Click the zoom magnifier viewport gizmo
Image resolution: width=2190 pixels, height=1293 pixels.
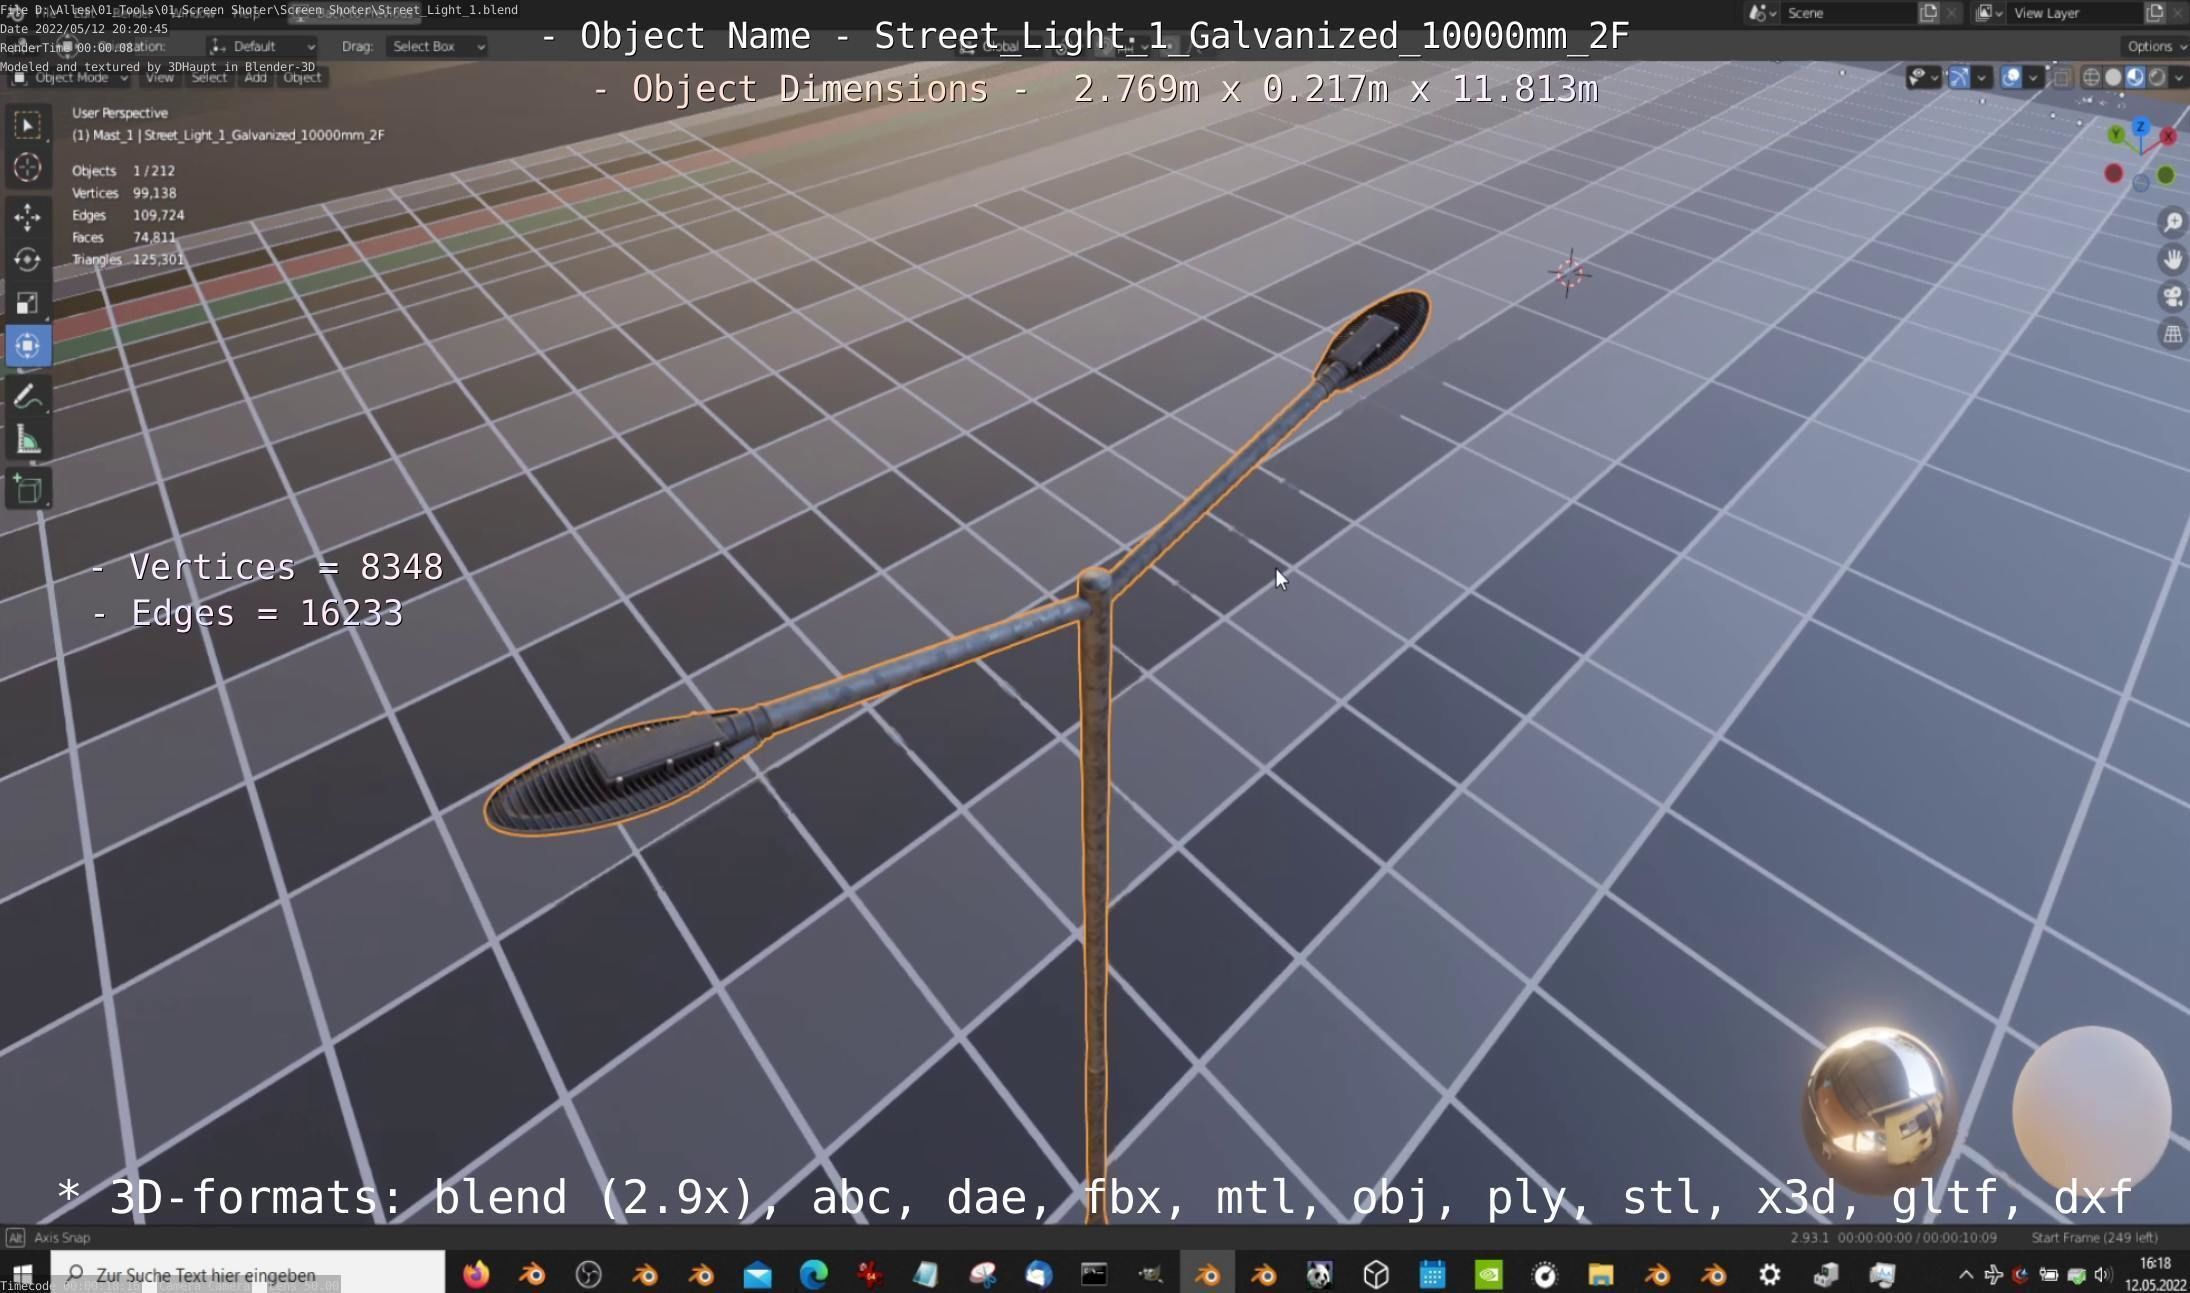[2172, 222]
